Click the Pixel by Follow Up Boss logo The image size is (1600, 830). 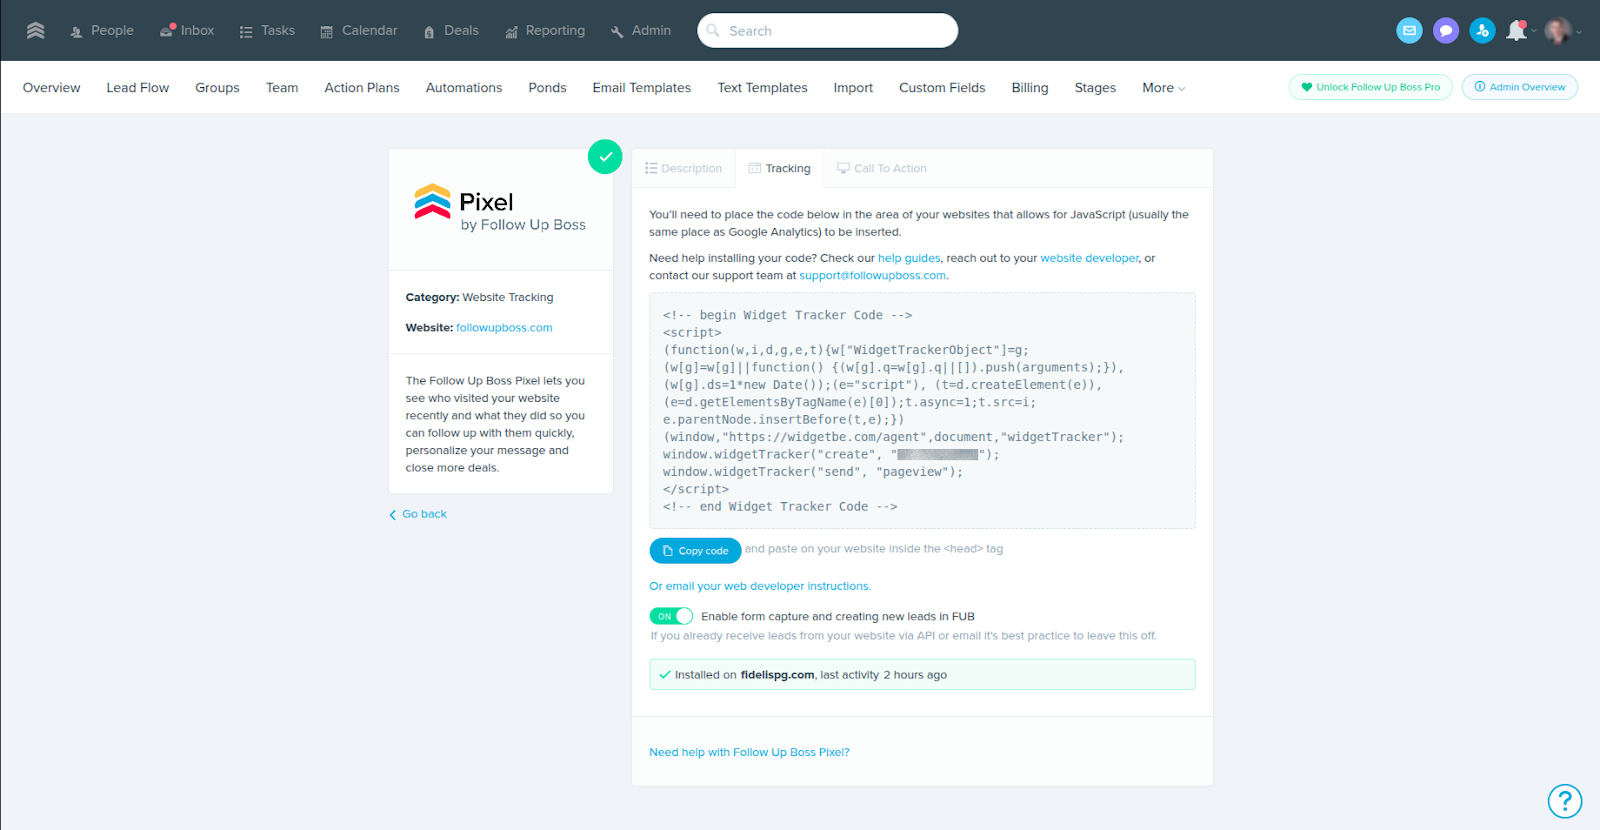tap(500, 208)
